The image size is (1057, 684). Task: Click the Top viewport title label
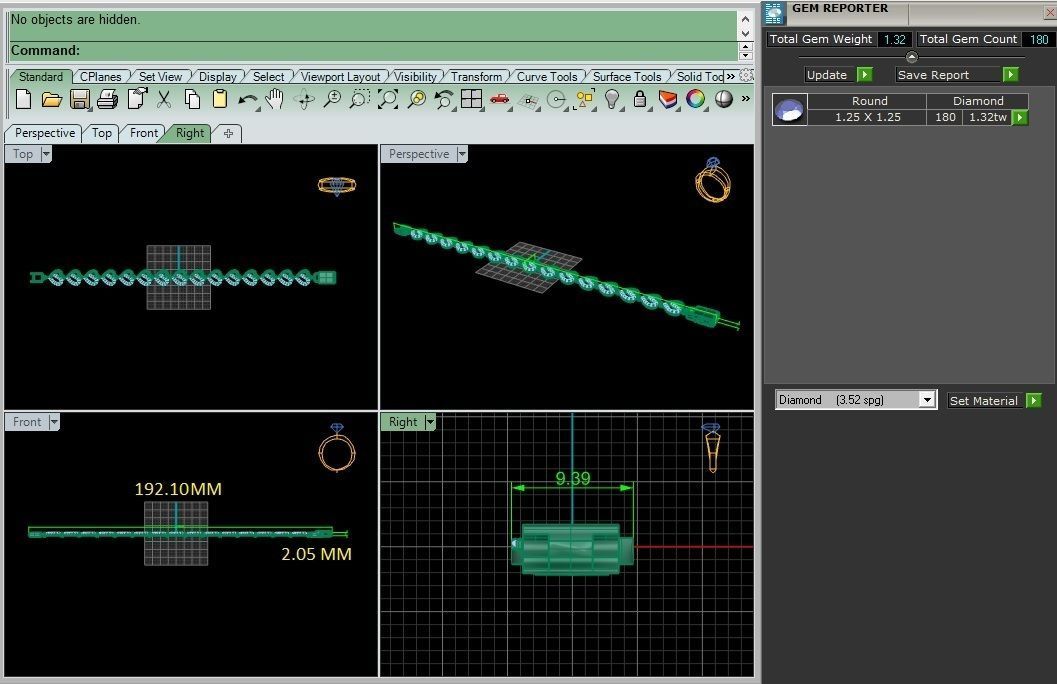23,154
